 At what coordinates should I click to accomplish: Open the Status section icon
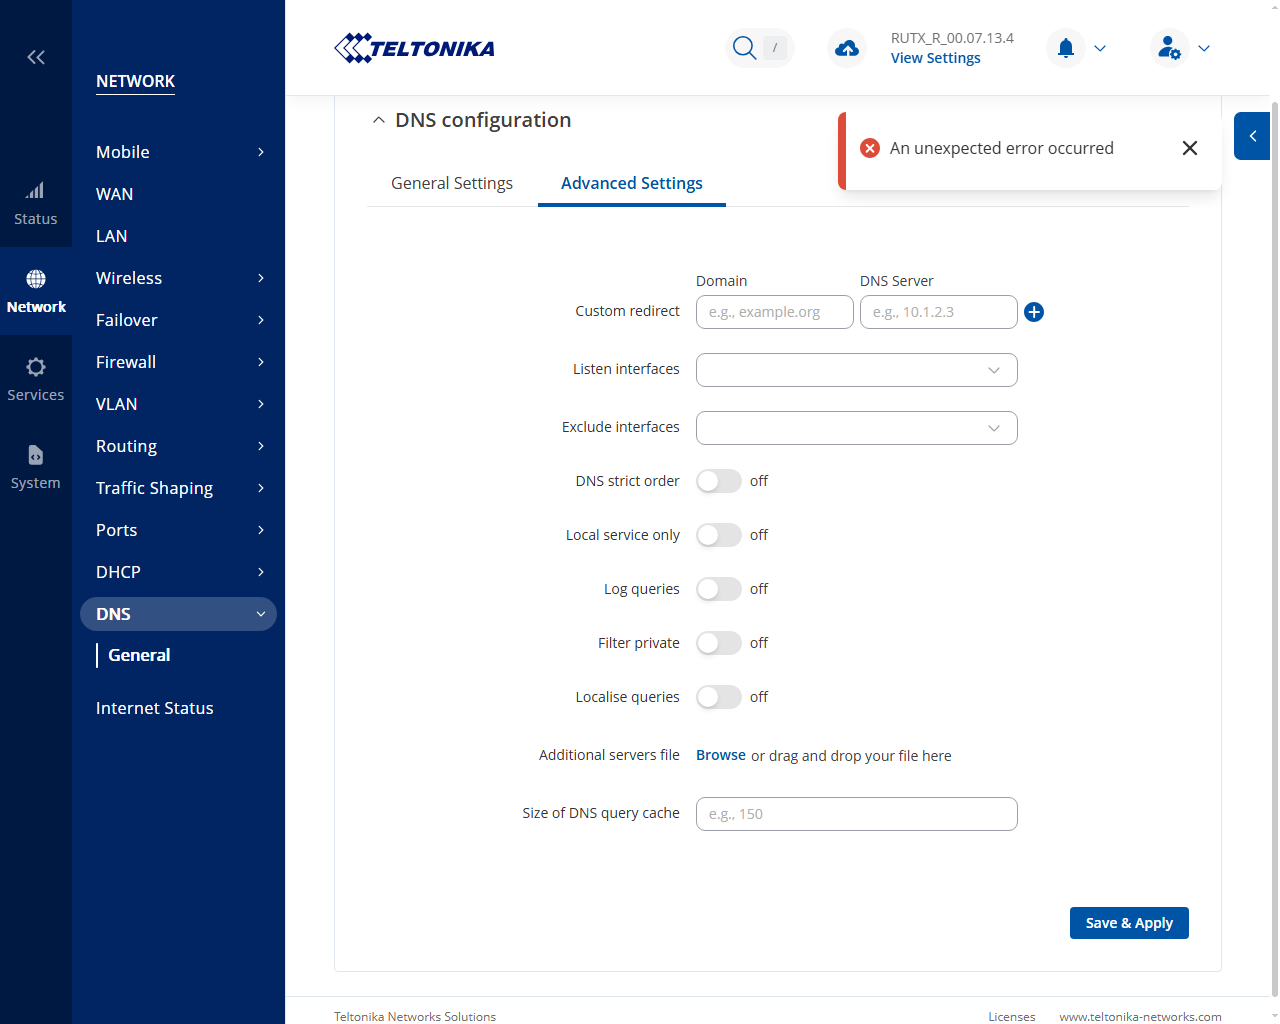click(35, 191)
